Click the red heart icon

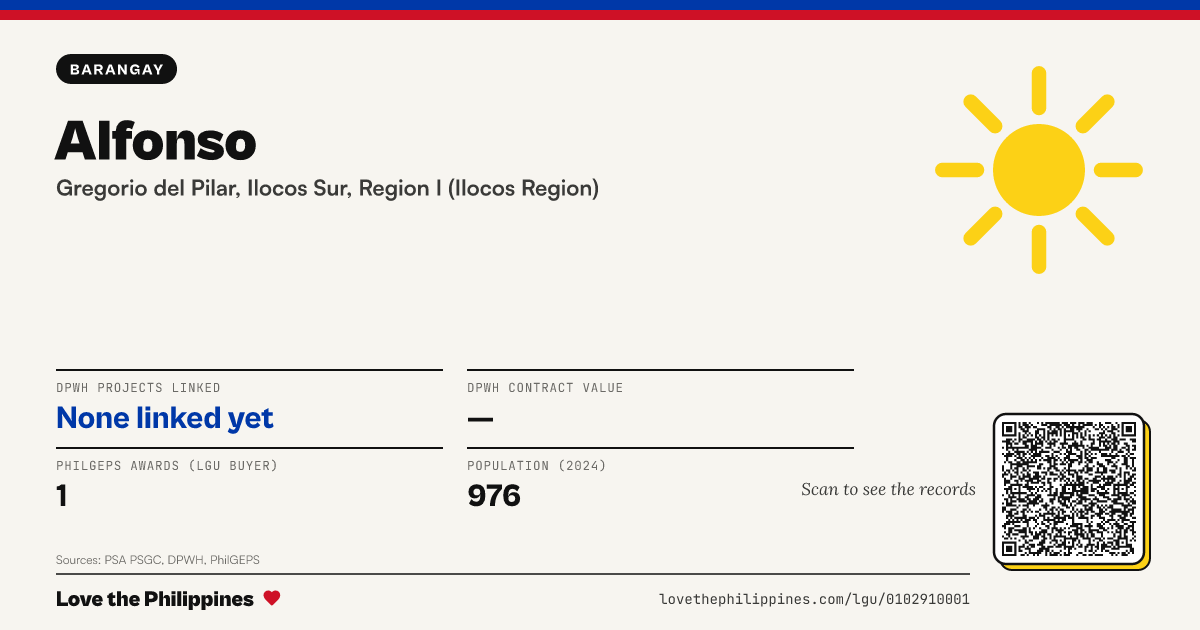pos(272,598)
